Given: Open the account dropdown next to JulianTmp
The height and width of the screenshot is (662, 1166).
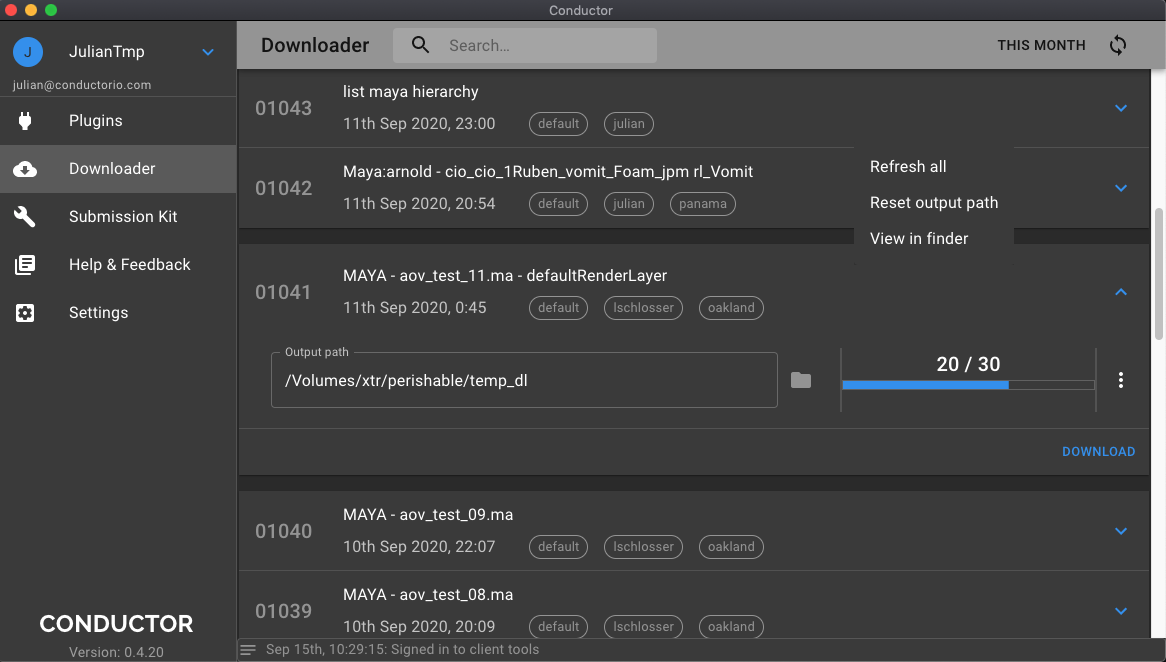Looking at the screenshot, I should [x=208, y=52].
